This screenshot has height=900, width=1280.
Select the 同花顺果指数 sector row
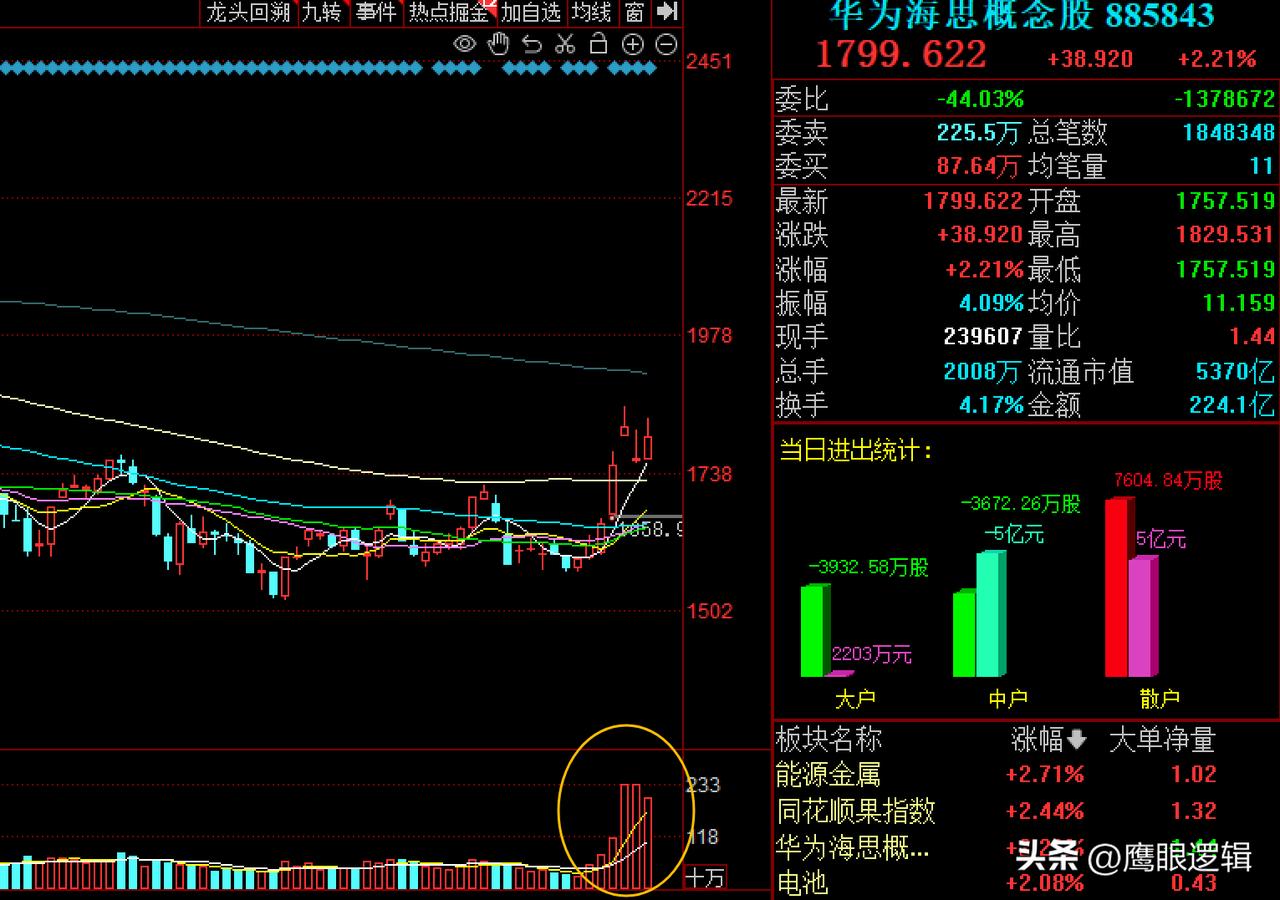click(1026, 810)
